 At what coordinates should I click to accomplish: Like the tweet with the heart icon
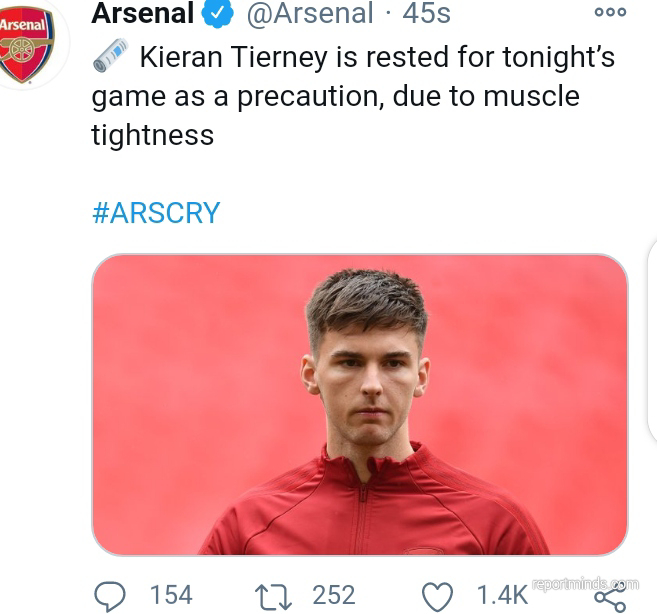tap(437, 596)
